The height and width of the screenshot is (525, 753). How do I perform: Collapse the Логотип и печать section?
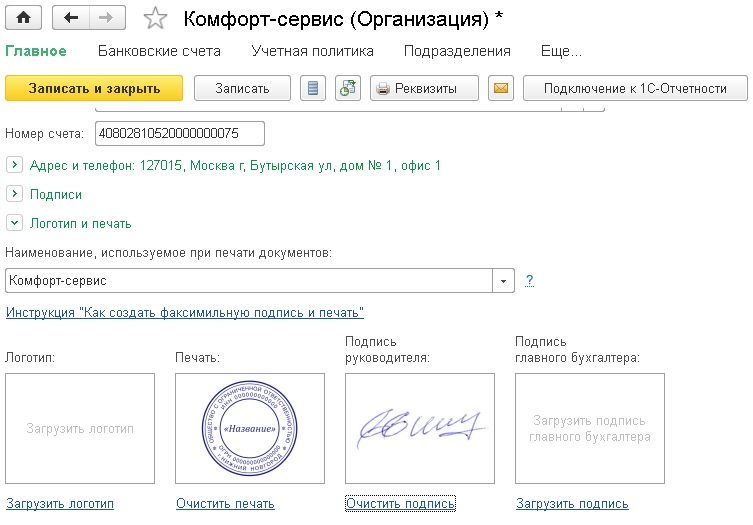14,223
